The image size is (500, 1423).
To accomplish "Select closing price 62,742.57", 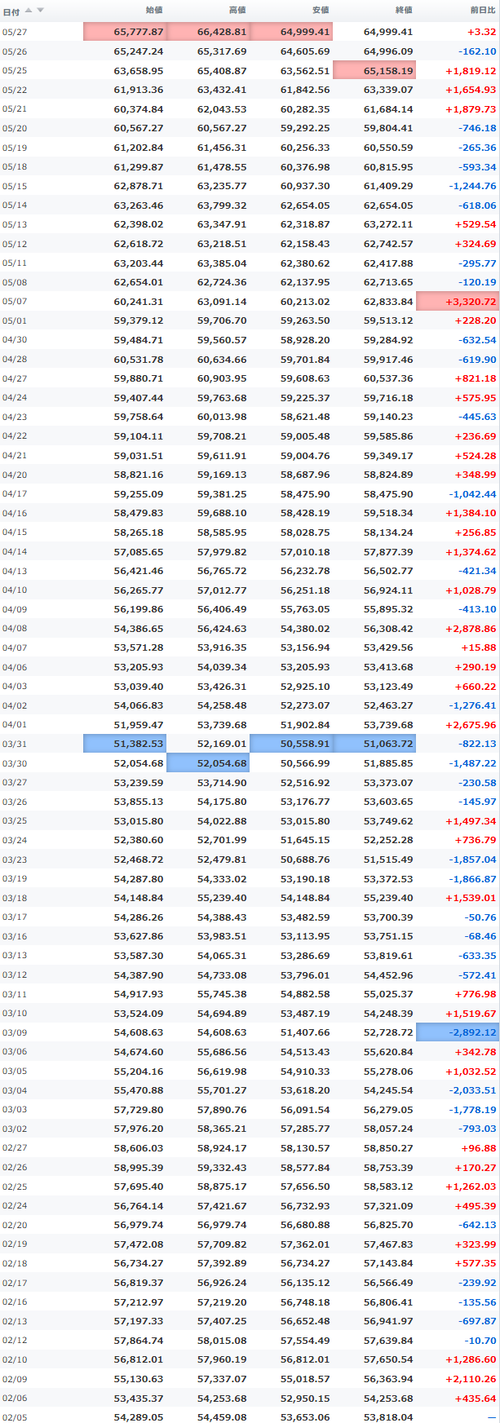I will 388,244.
